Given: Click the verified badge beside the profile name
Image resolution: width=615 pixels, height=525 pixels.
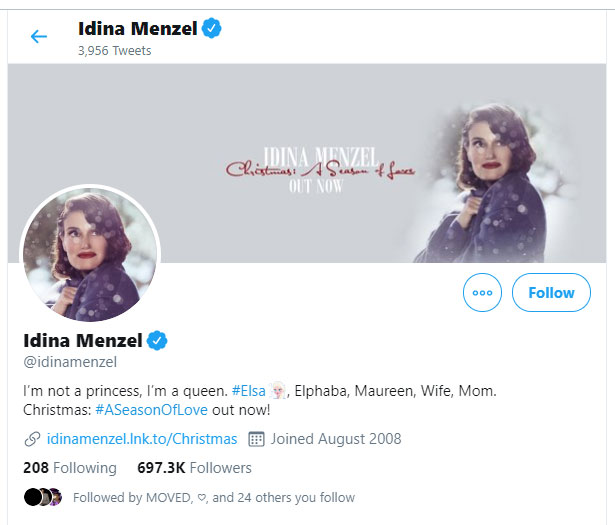Looking at the screenshot, I should click(158, 340).
